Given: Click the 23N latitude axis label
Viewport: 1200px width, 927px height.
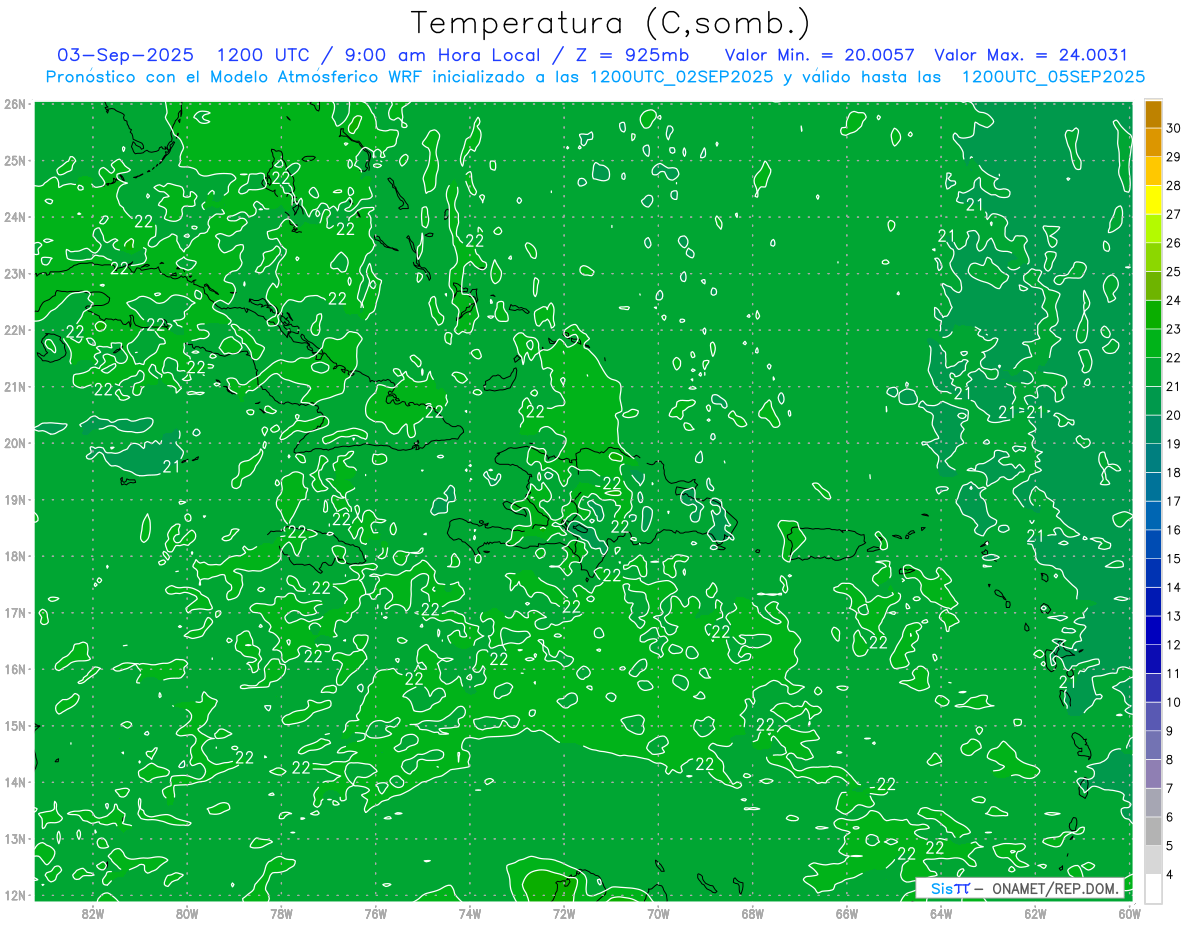Looking at the screenshot, I should [x=15, y=274].
